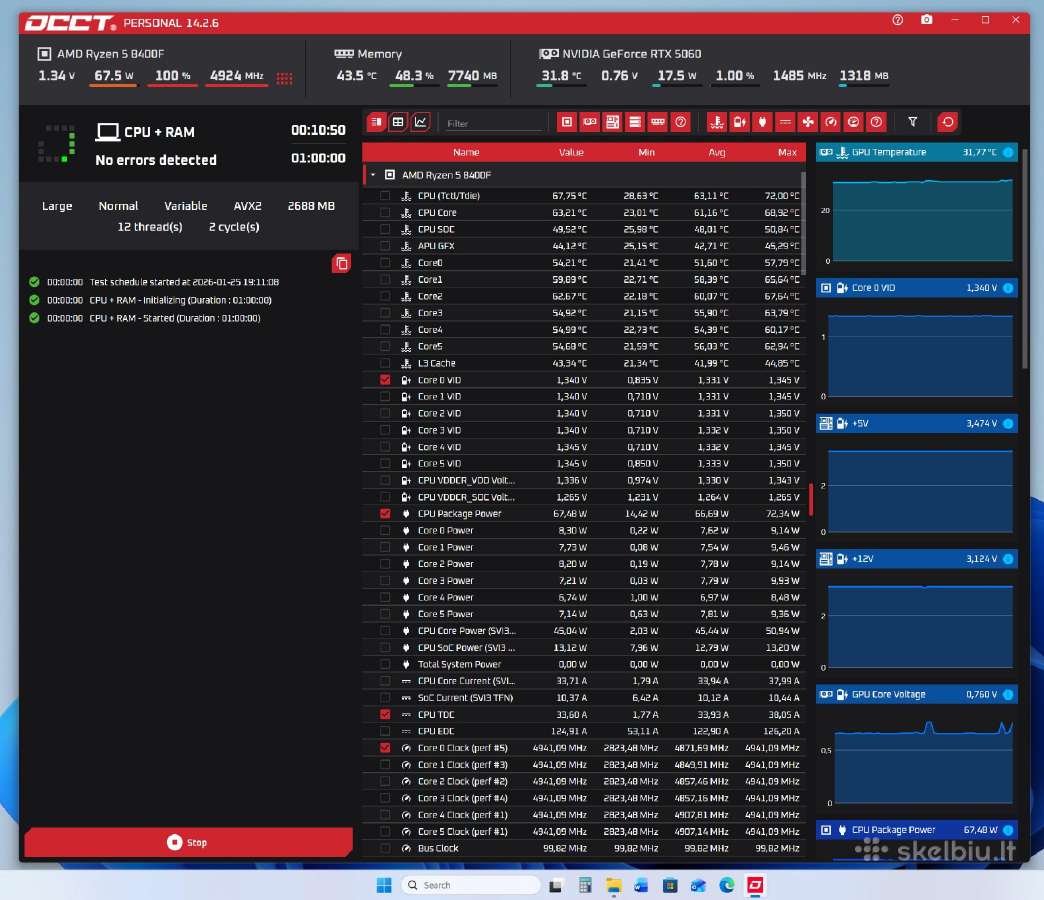Image resolution: width=1044 pixels, height=900 pixels.
Task: Sort sensors by the Max column header
Action: coord(787,152)
